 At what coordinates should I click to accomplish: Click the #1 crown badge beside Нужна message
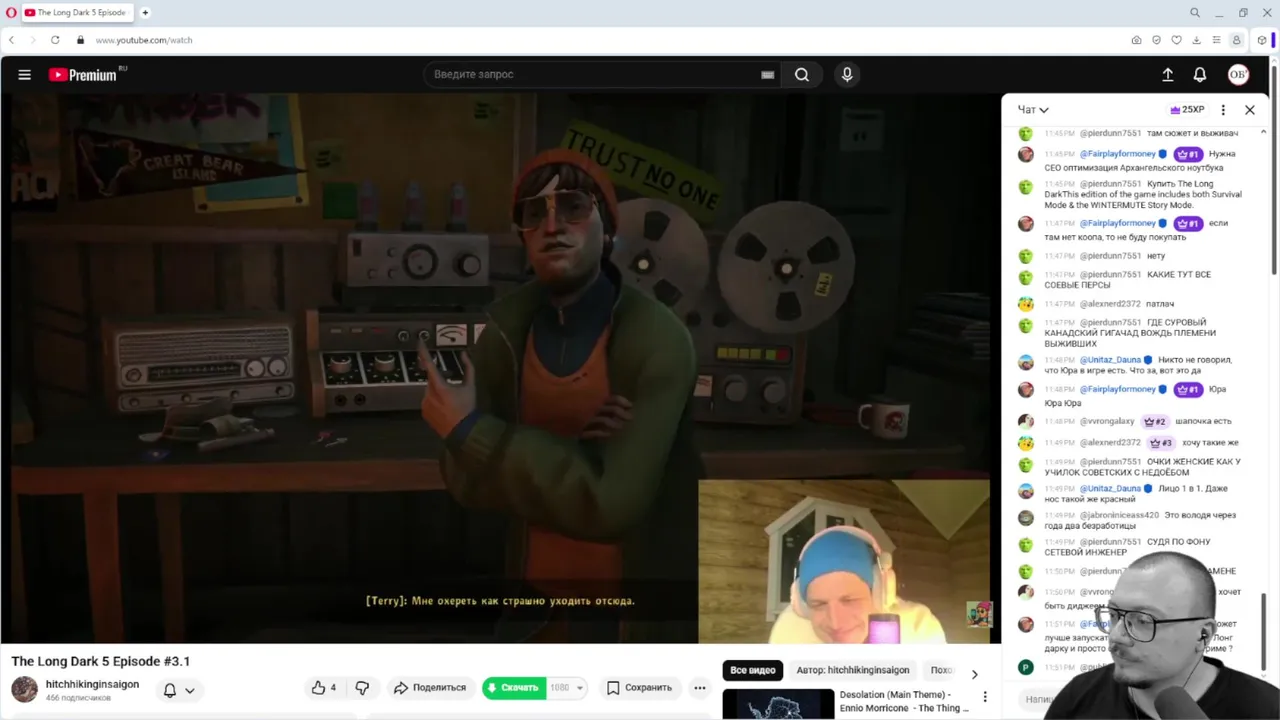coord(1188,154)
